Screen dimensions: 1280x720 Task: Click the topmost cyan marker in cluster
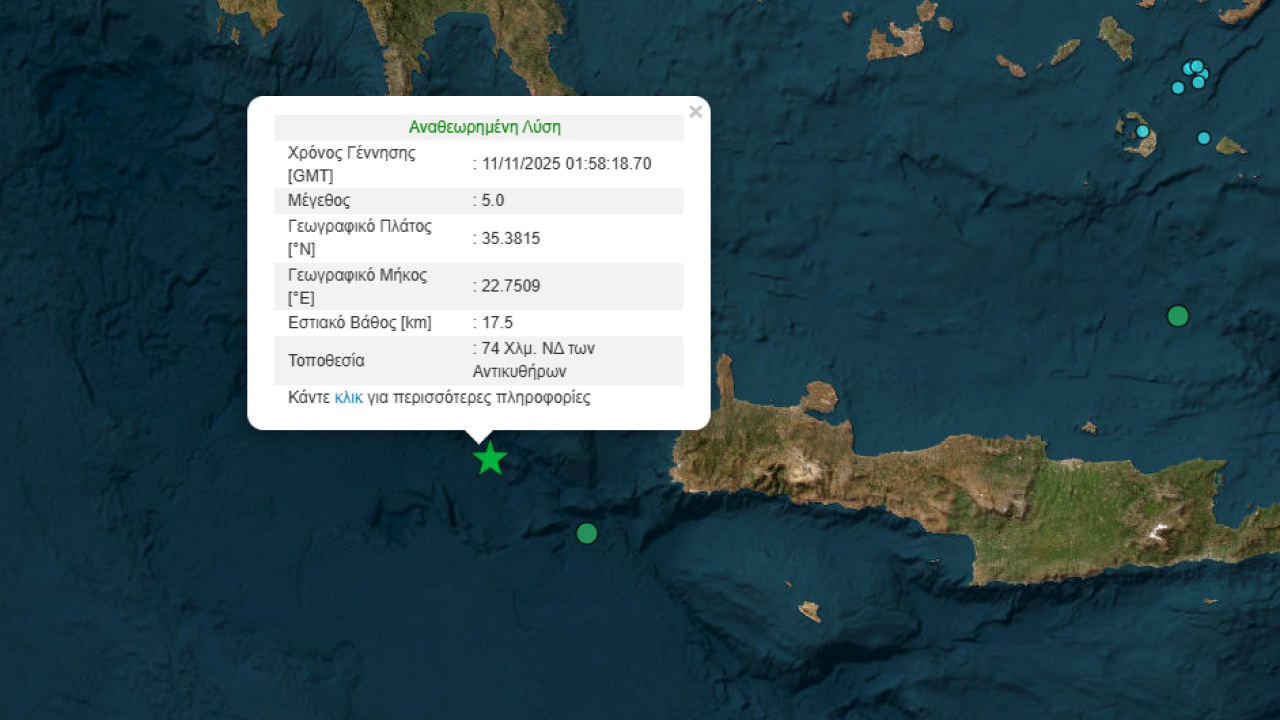(x=1196, y=66)
